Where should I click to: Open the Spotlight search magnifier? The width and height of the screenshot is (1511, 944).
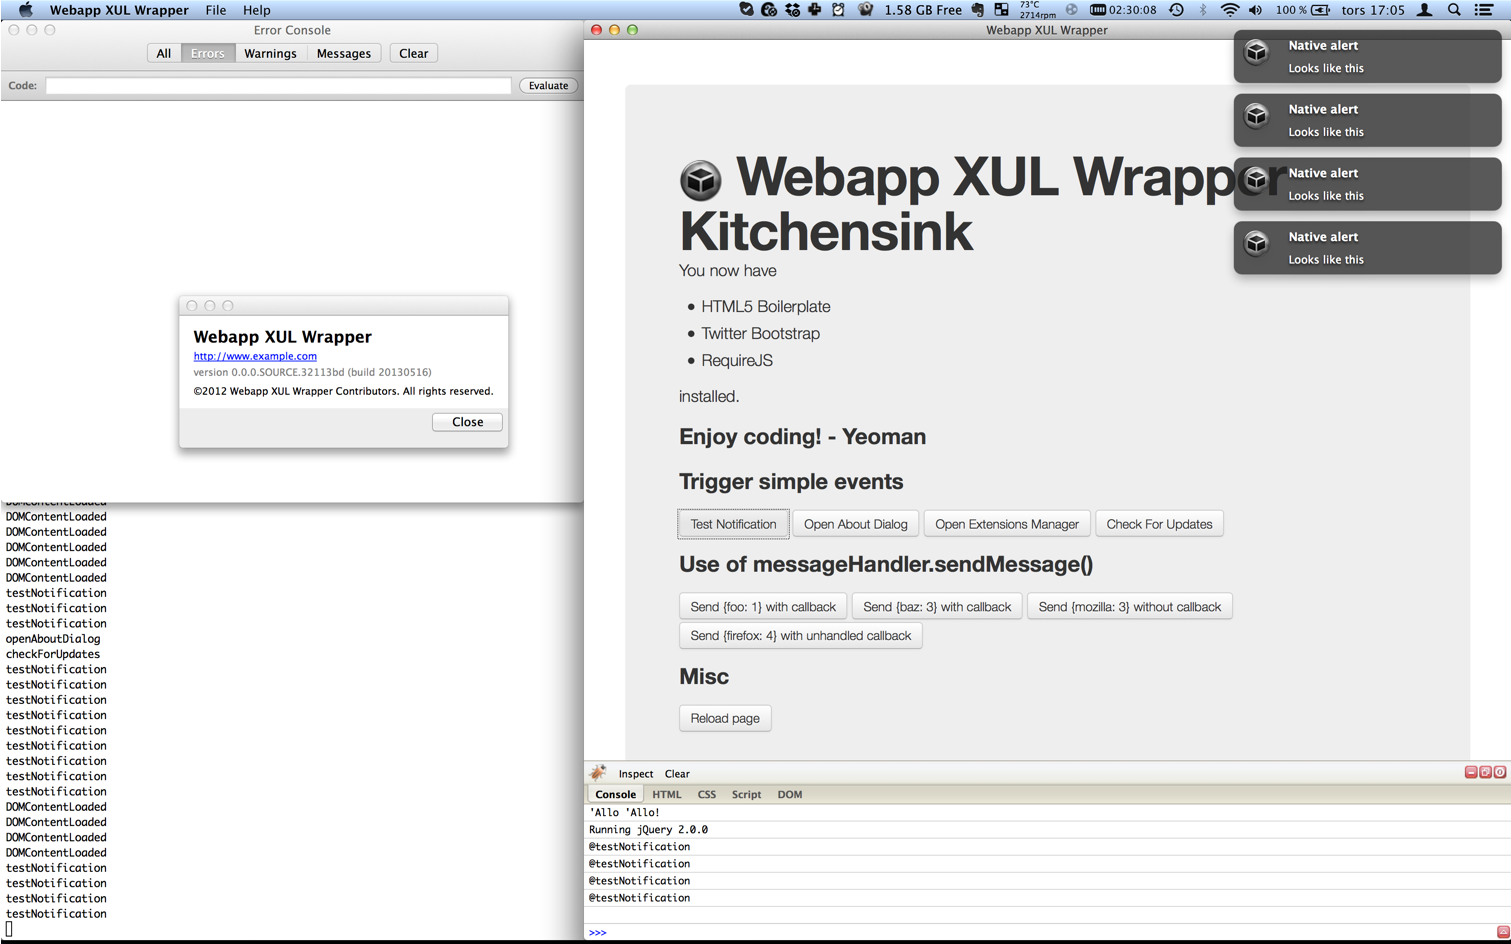tap(1455, 10)
